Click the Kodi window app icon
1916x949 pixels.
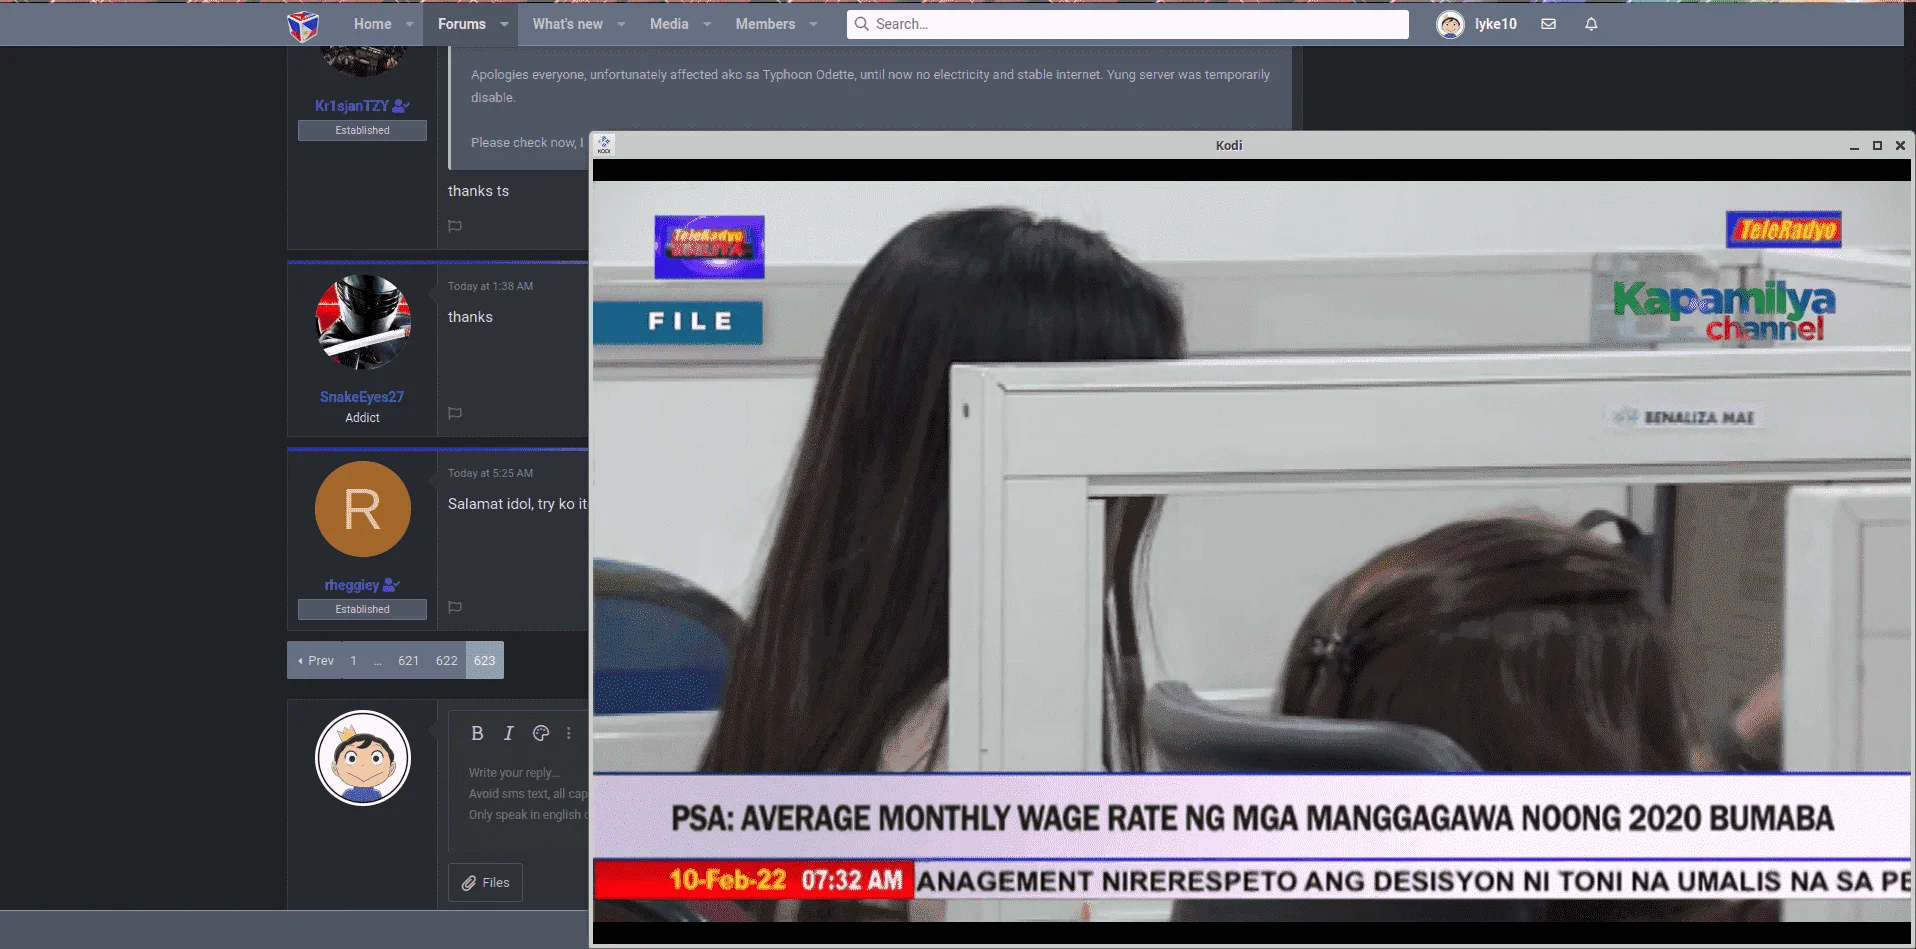(604, 145)
